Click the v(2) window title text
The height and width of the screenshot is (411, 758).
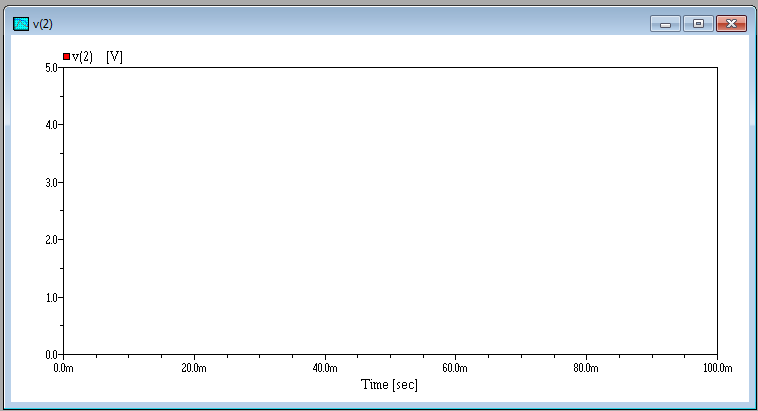click(x=43, y=24)
